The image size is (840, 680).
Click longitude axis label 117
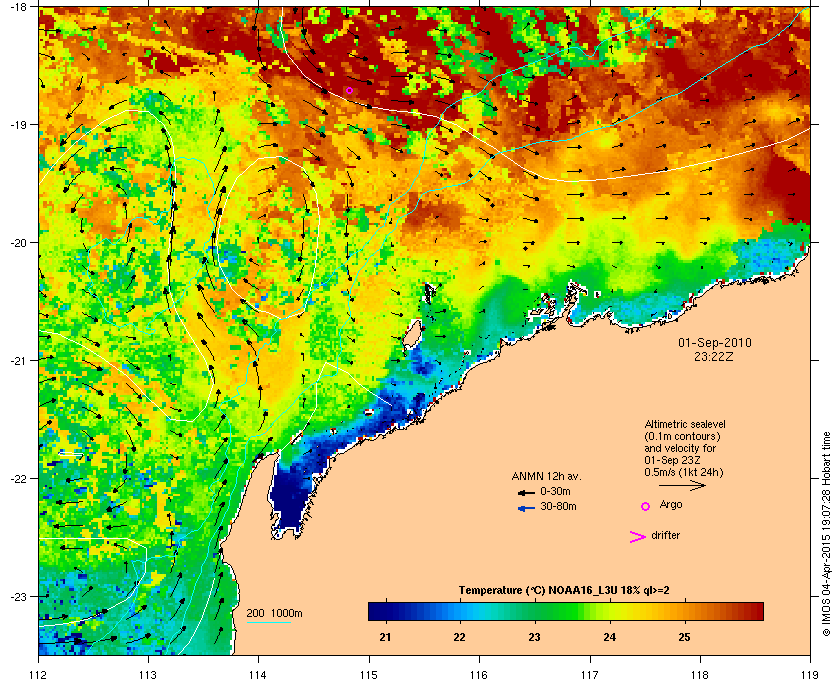coord(590,674)
